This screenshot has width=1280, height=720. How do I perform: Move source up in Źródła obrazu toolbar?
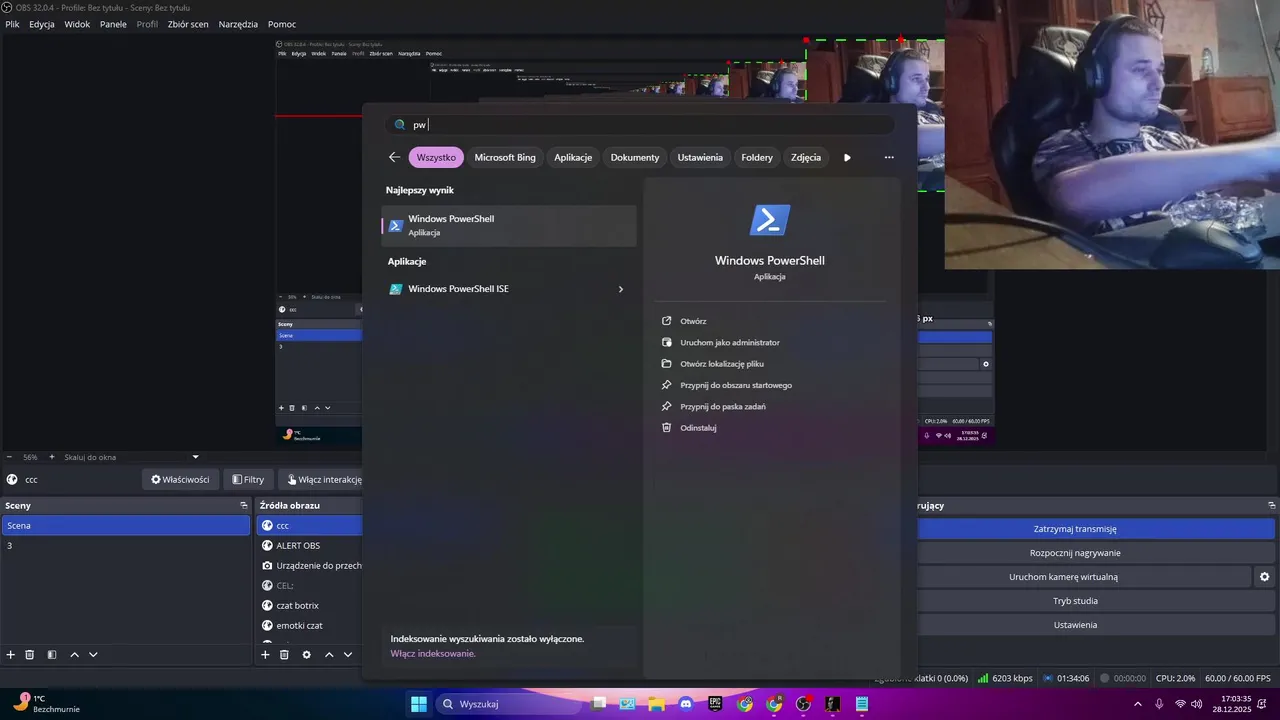point(329,655)
